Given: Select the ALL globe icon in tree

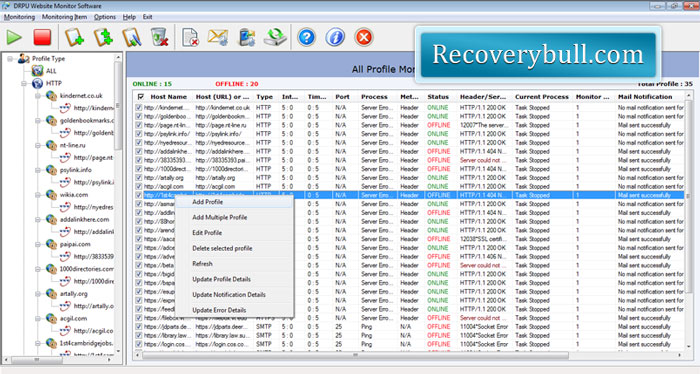Looking at the screenshot, I should point(38,71).
